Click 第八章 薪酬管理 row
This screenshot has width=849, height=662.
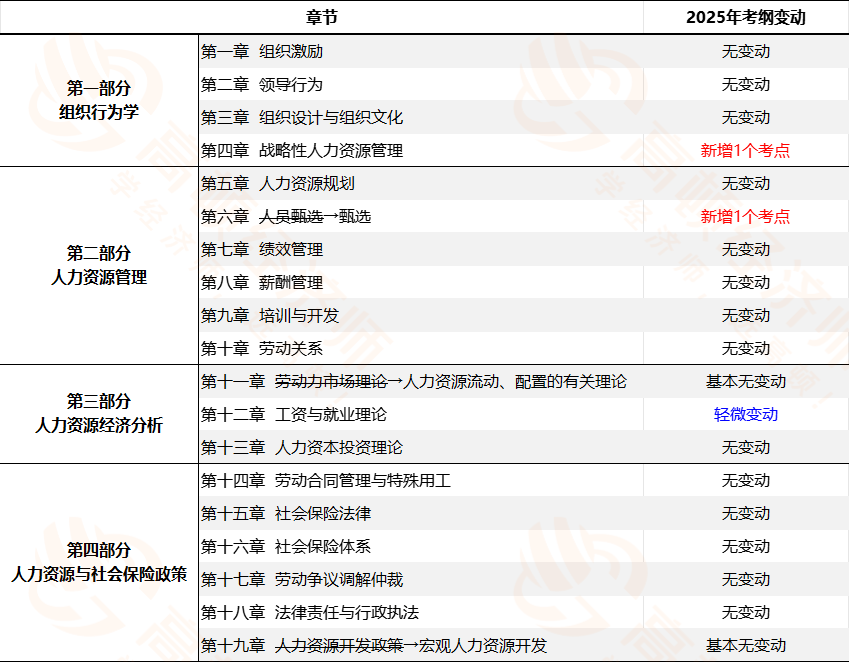[x=524, y=283]
